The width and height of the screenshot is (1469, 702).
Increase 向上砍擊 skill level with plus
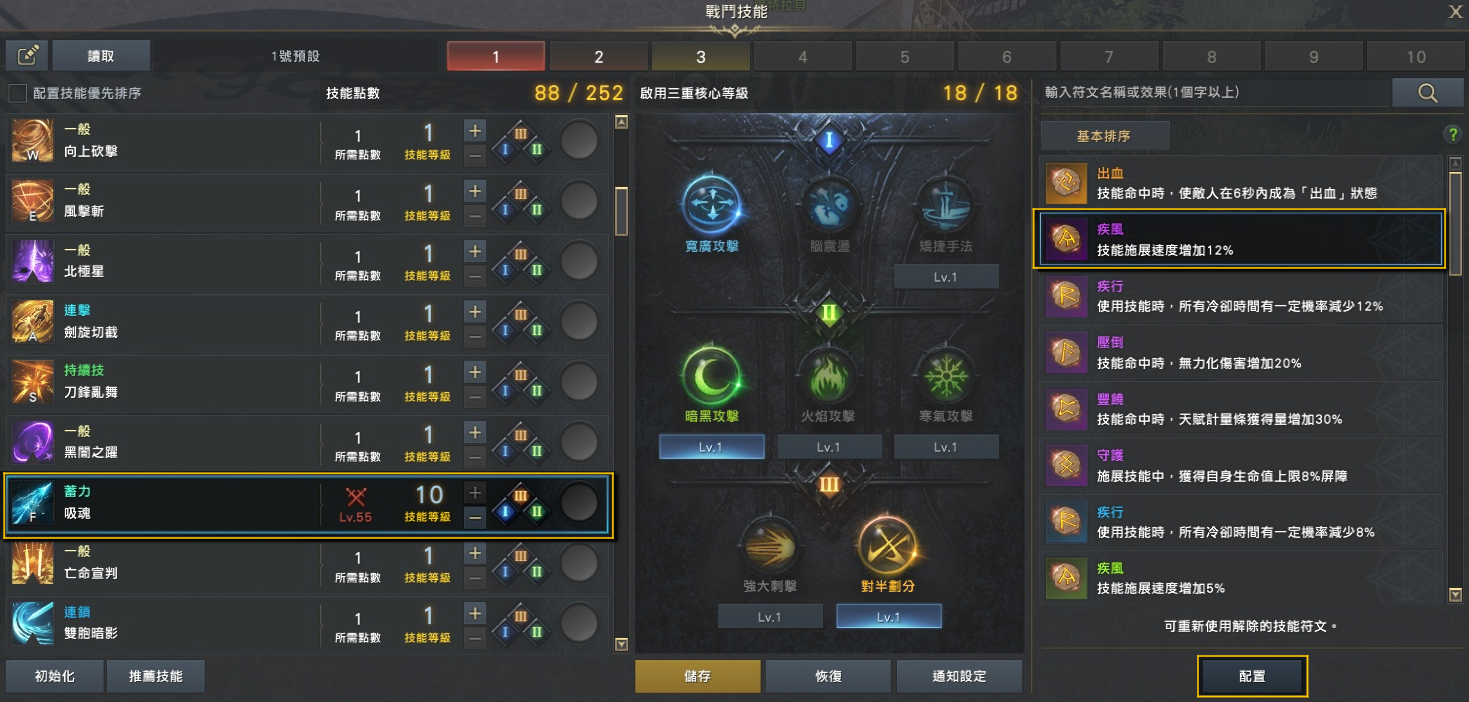(x=475, y=130)
